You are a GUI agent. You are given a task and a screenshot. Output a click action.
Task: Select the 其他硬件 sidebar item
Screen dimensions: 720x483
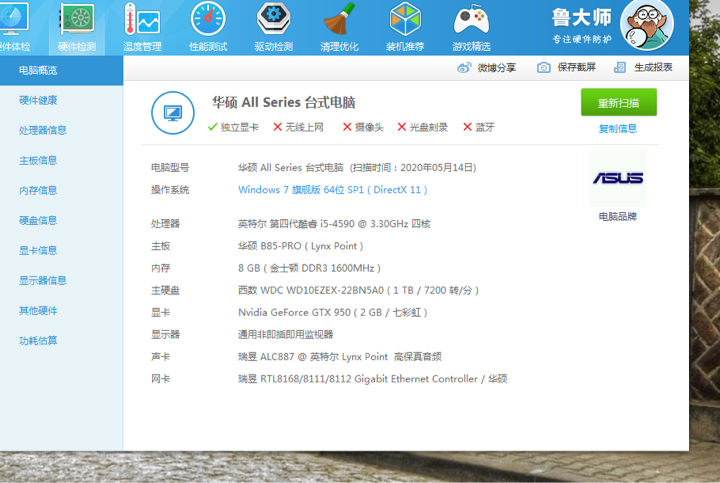click(x=38, y=311)
